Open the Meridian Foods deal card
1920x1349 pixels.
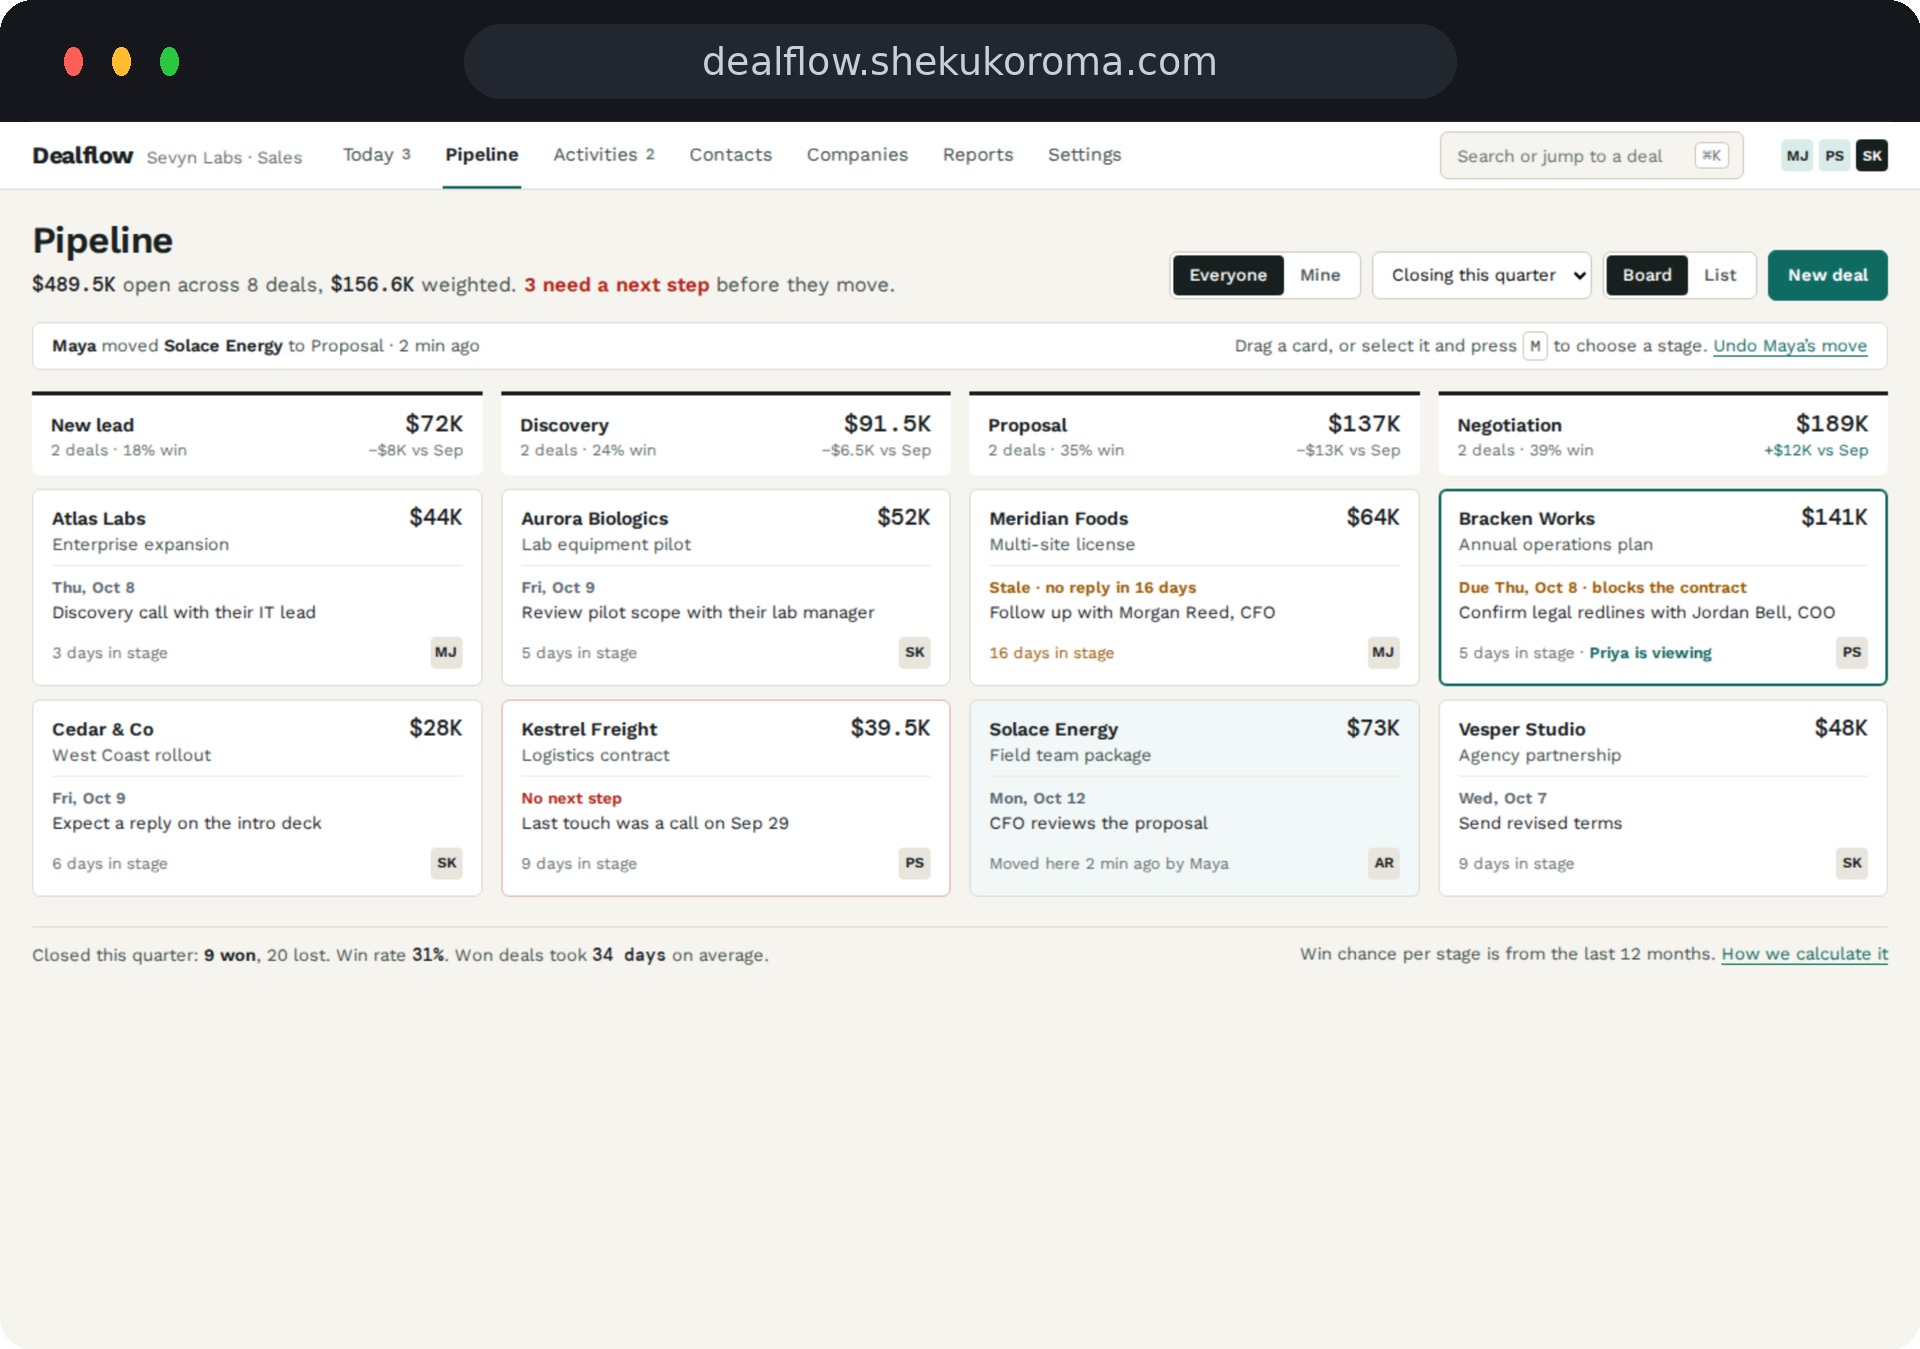1194,587
